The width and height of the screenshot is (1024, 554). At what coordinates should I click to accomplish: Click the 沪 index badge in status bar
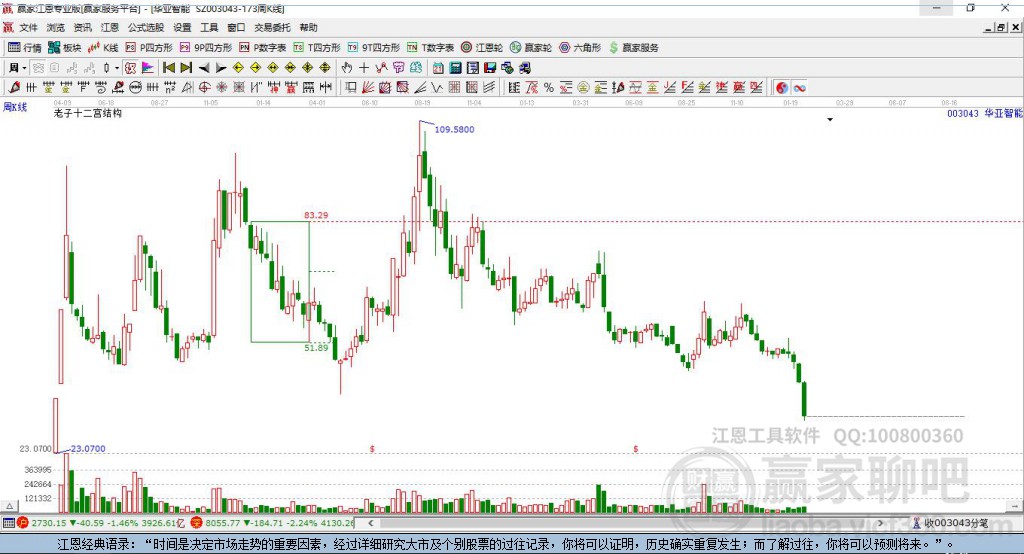point(23,523)
